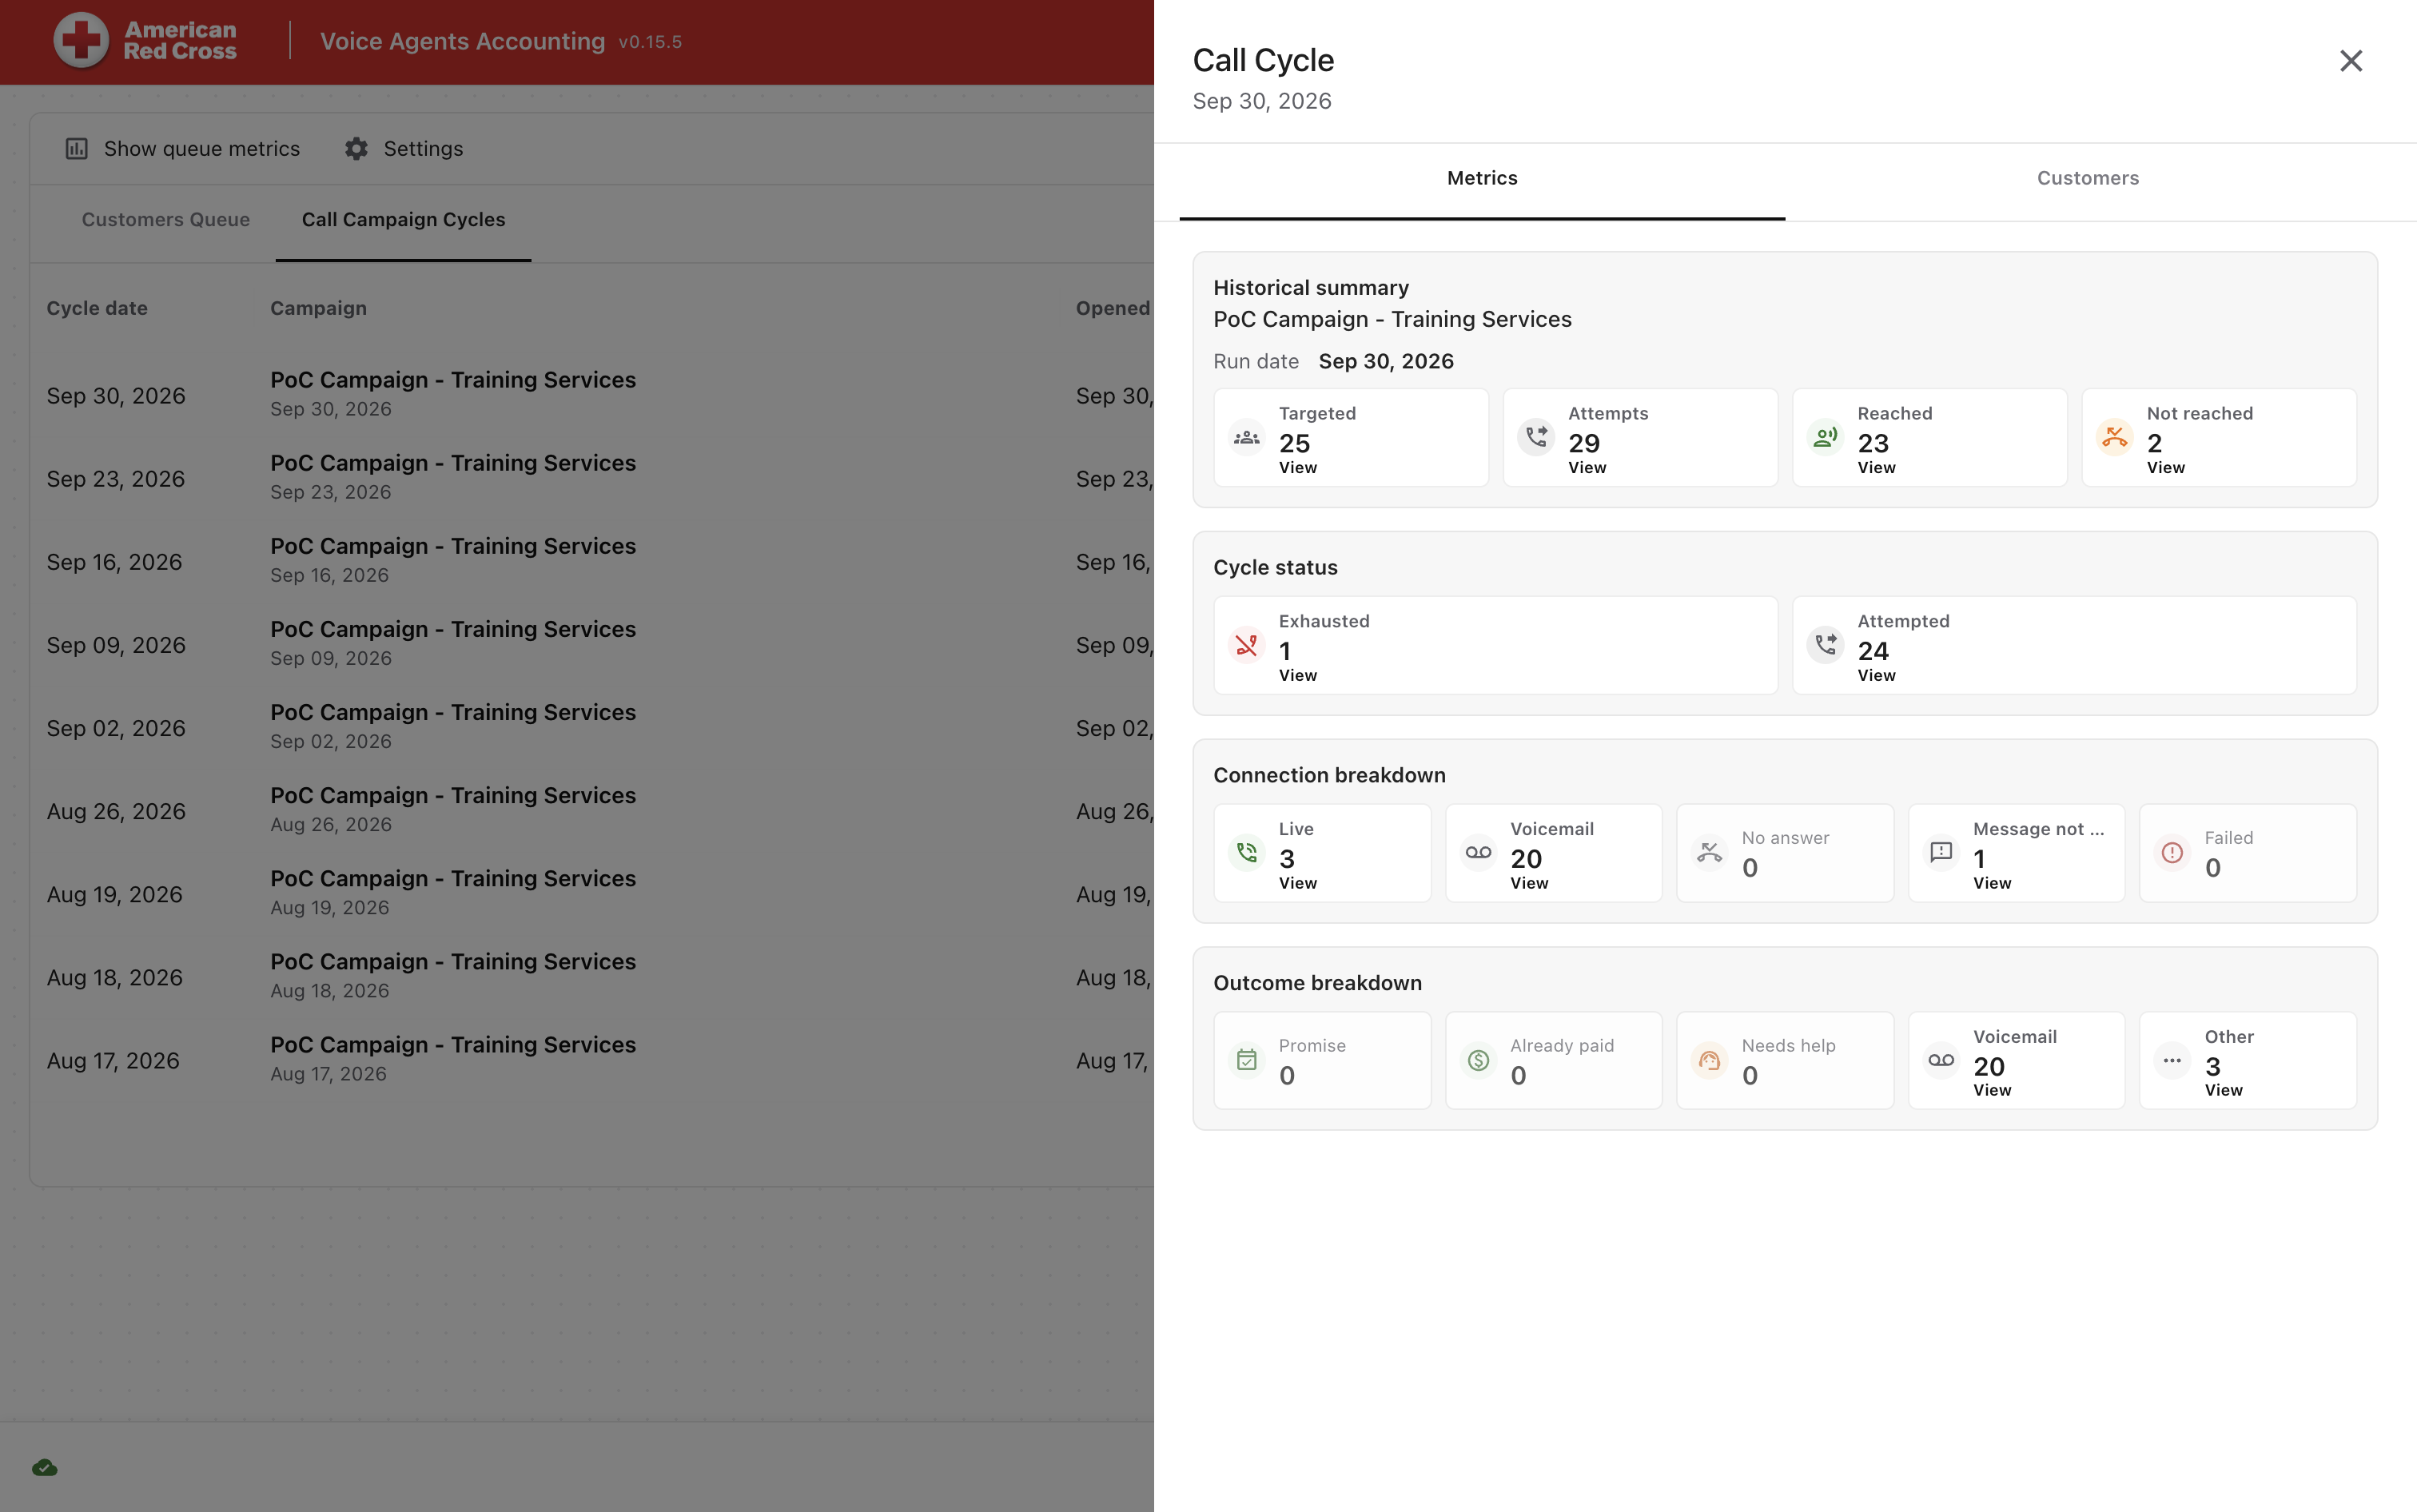
Task: Click the Targeted people group icon
Action: tap(1246, 438)
